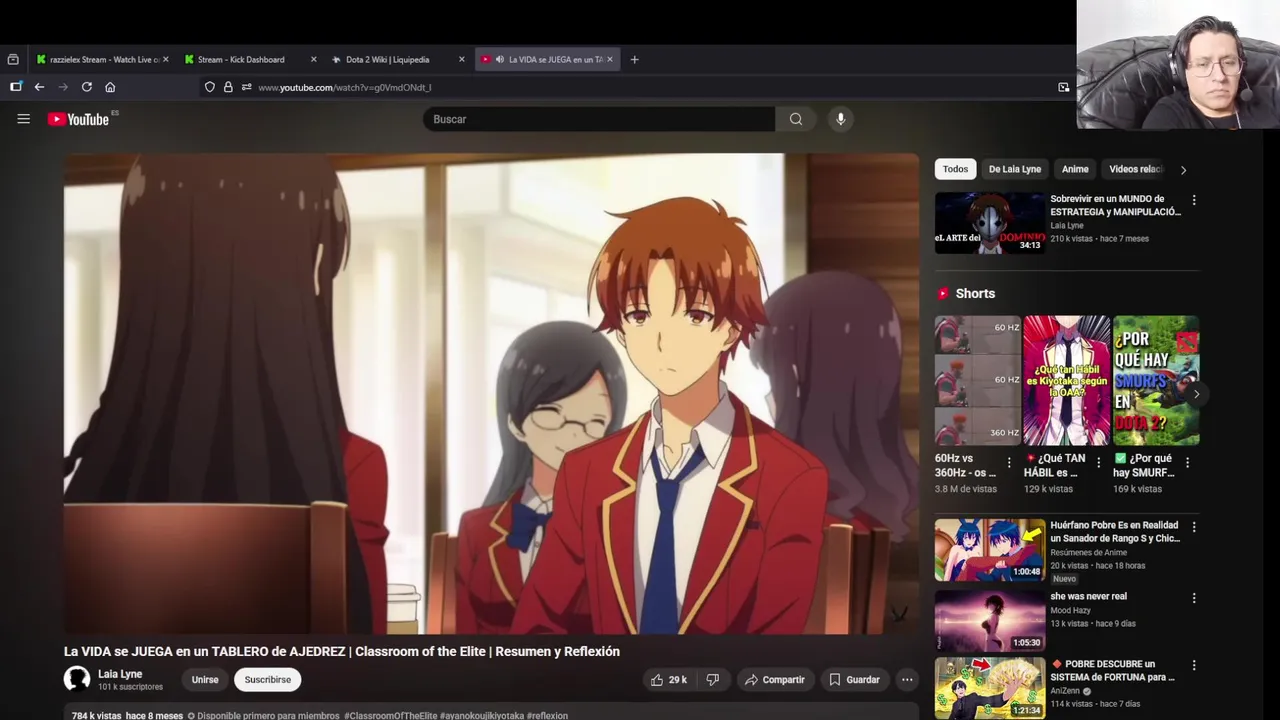This screenshot has width=1280, height=720.
Task: Open the ¿Qué TAN HÁBIL short thumbnail
Action: pos(1067,381)
